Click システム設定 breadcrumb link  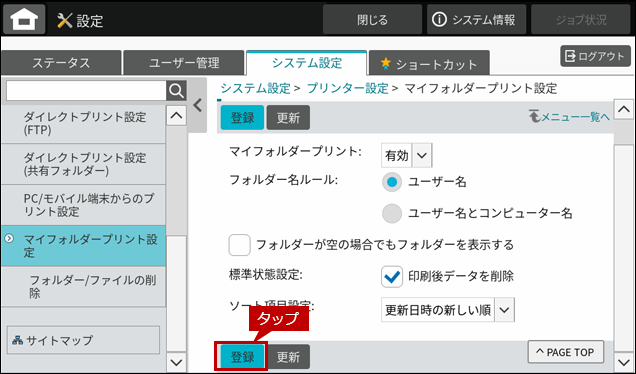pos(256,88)
